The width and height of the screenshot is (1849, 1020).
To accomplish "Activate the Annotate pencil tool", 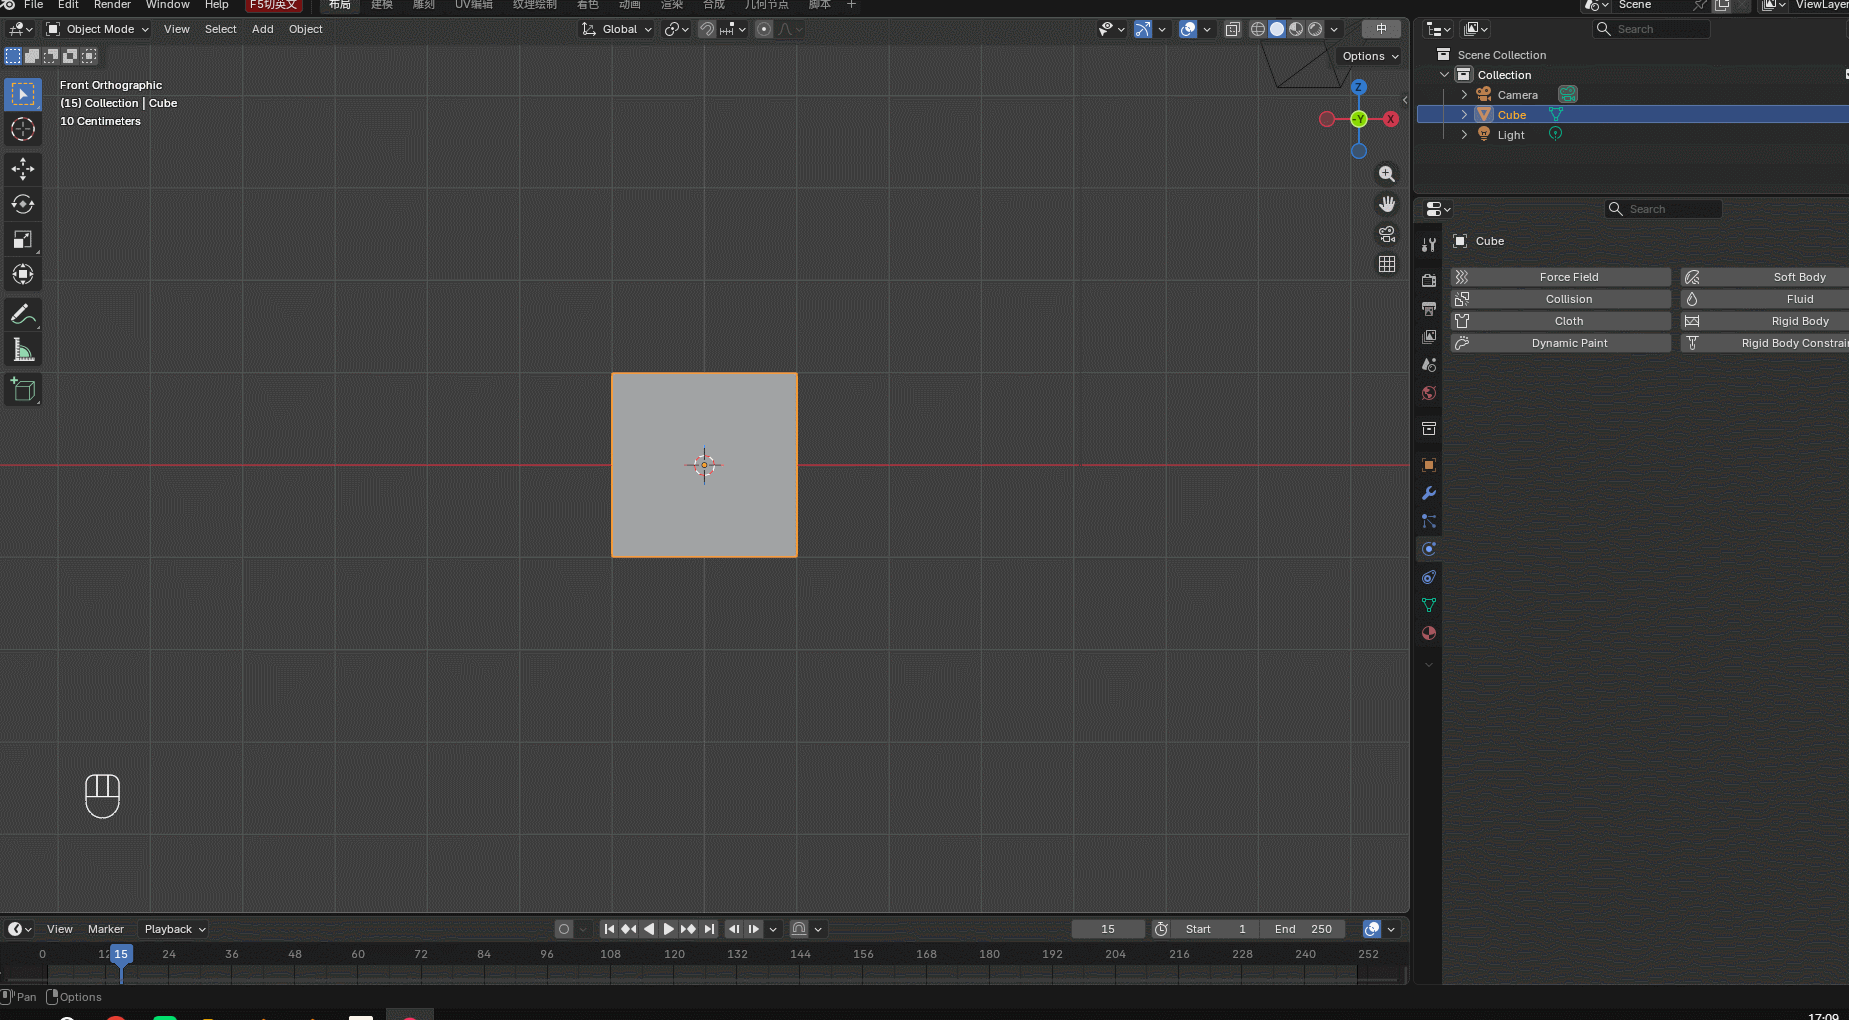I will coord(23,314).
